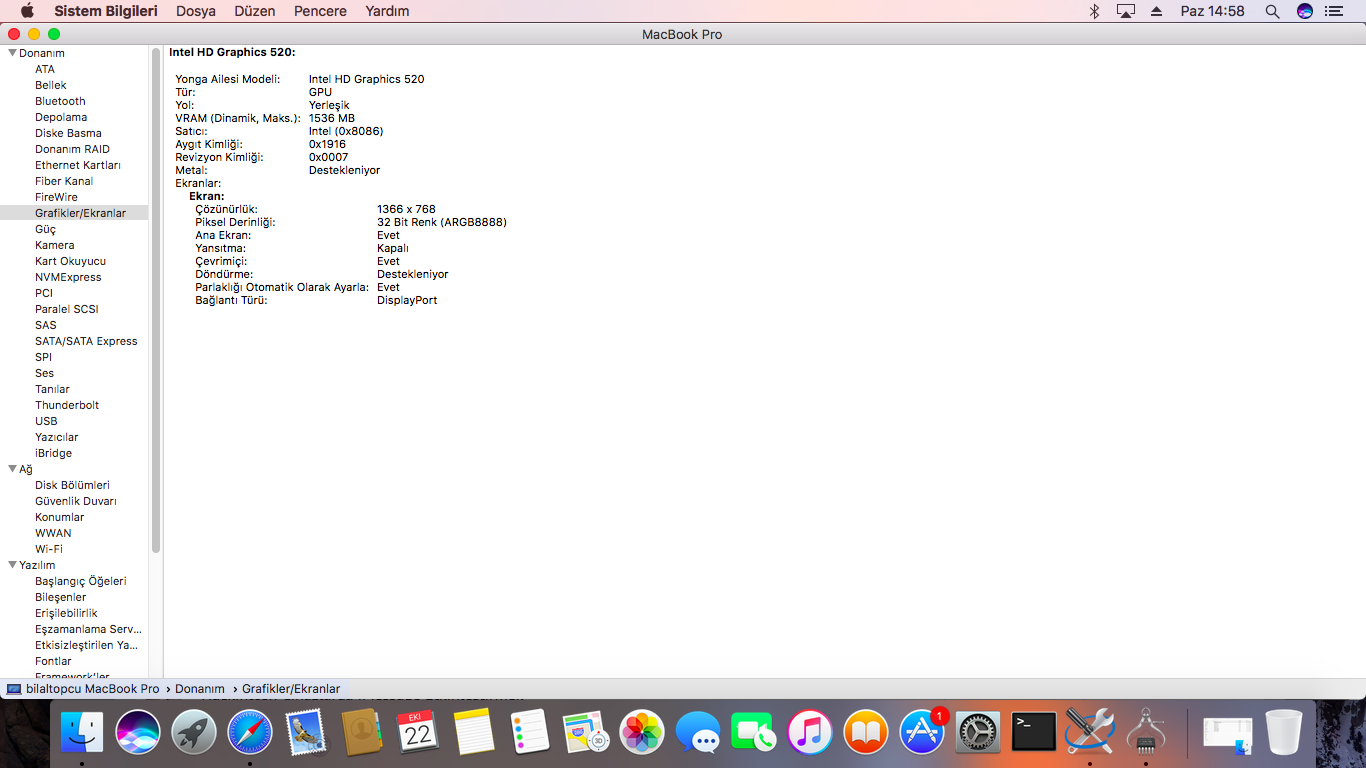
Task: Select Thunderbolt in hardware list
Action: pos(67,405)
